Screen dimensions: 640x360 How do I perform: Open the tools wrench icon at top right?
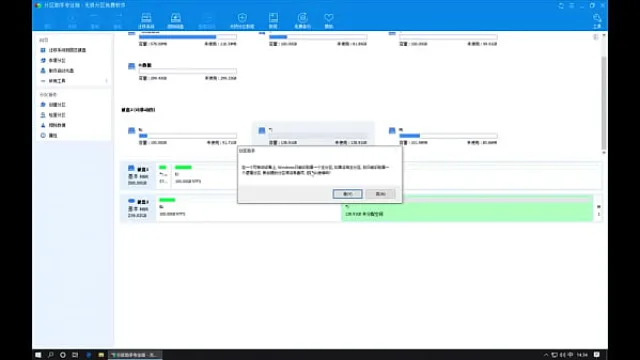(597, 20)
